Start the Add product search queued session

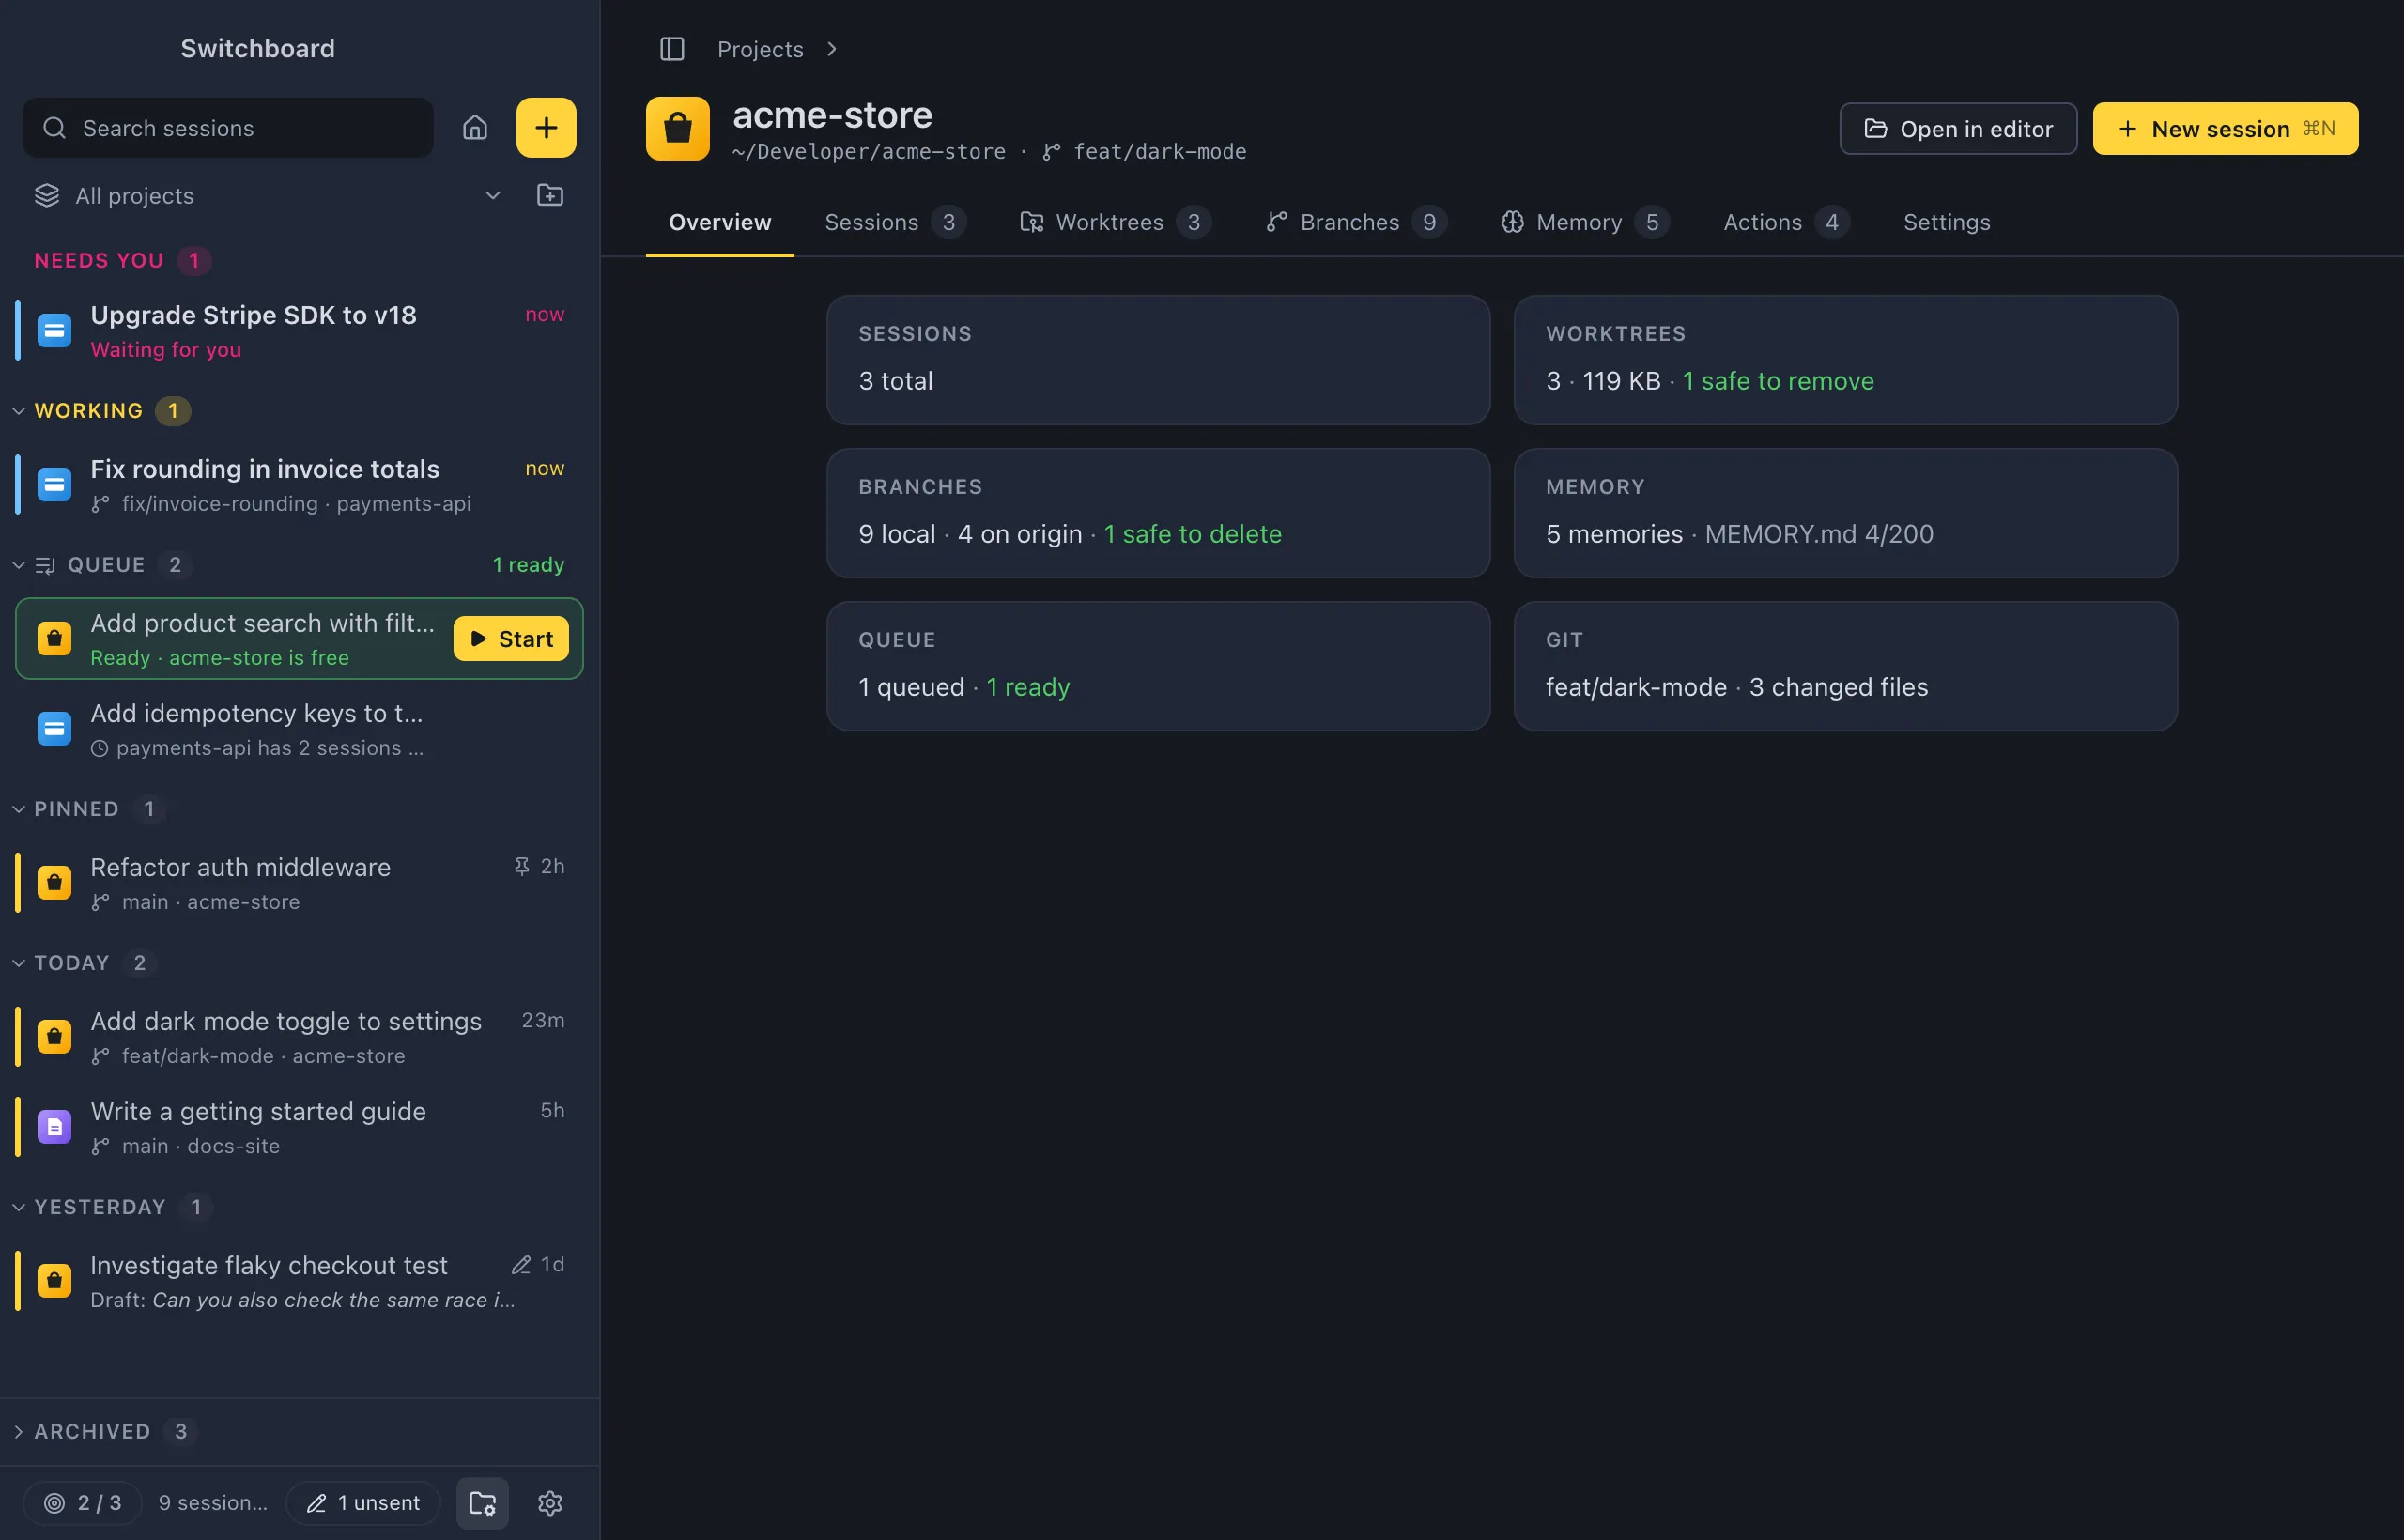click(511, 639)
